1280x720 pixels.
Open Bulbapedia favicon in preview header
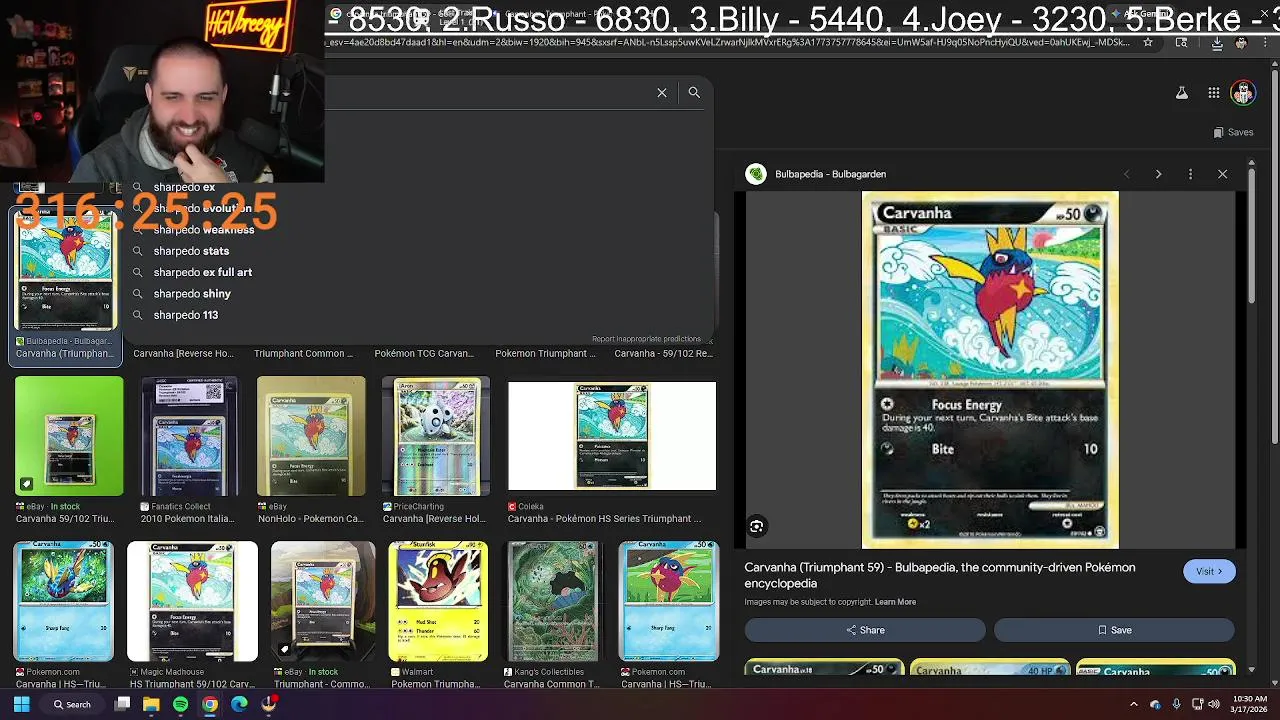[756, 174]
